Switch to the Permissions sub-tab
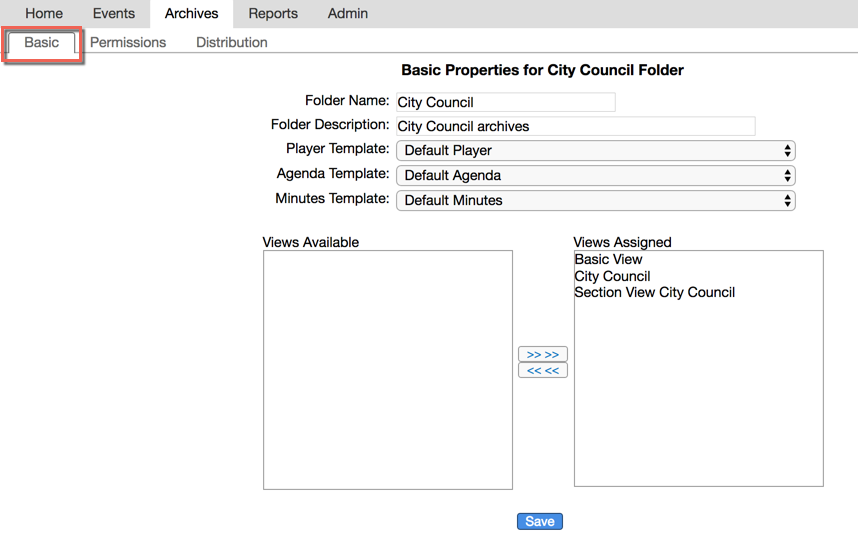Screen dimensions: 858x552 [x=128, y=43]
